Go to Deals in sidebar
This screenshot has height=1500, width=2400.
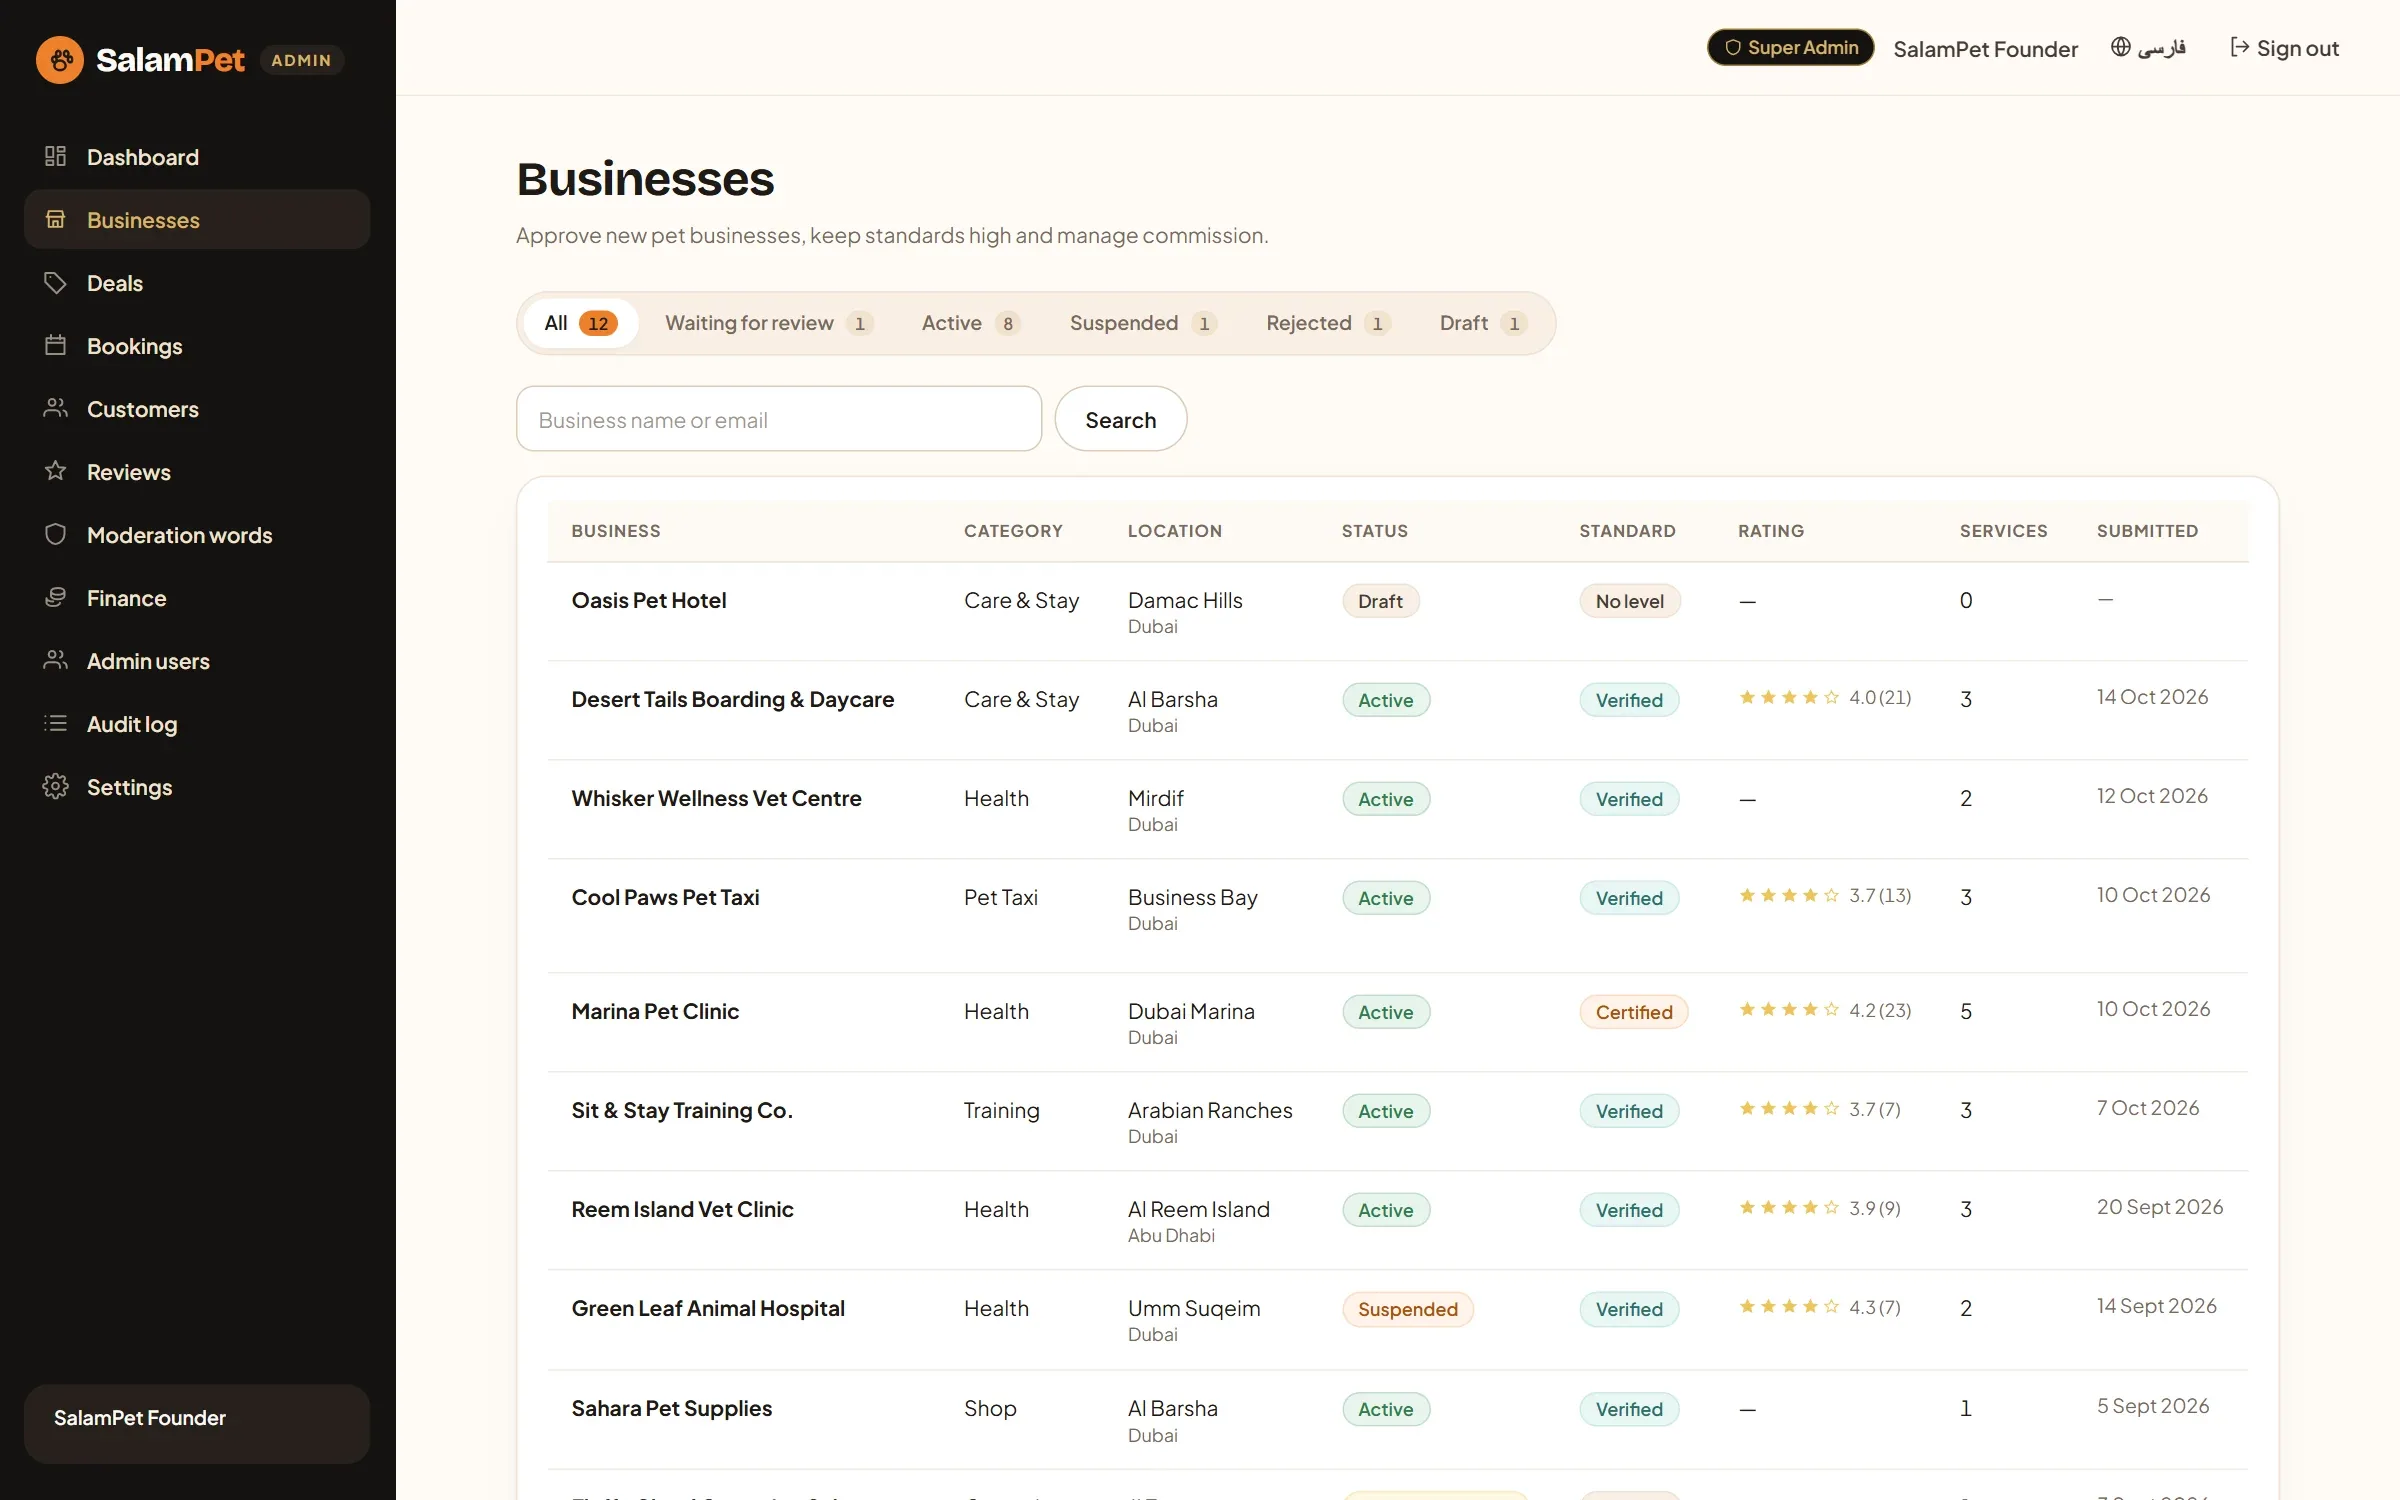click(197, 283)
